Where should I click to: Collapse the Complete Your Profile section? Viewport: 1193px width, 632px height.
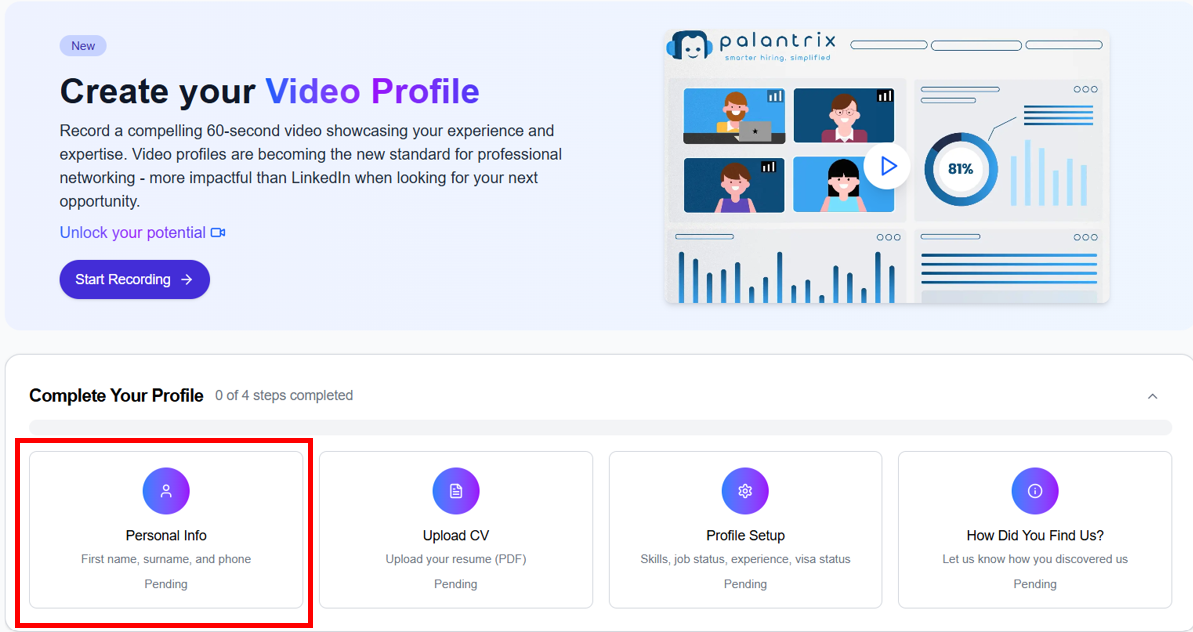[x=1151, y=396]
